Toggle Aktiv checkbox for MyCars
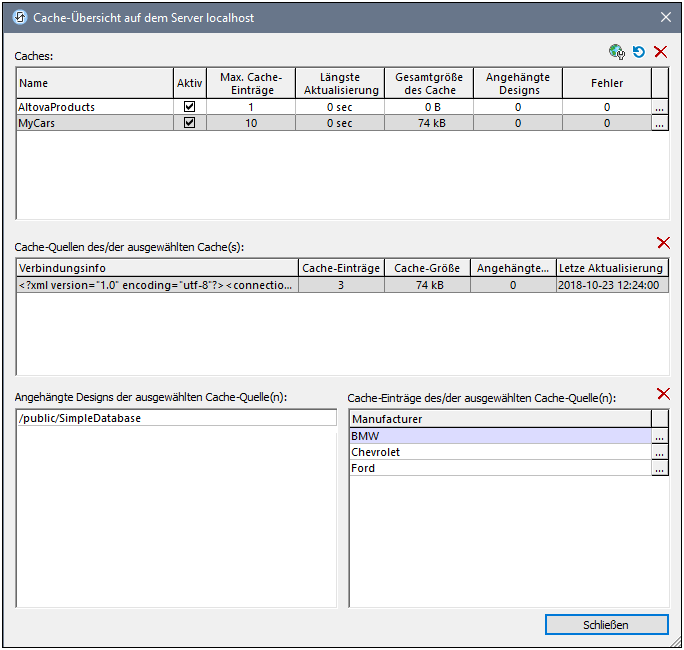Screen dimensions: 684x650 (x=189, y=124)
